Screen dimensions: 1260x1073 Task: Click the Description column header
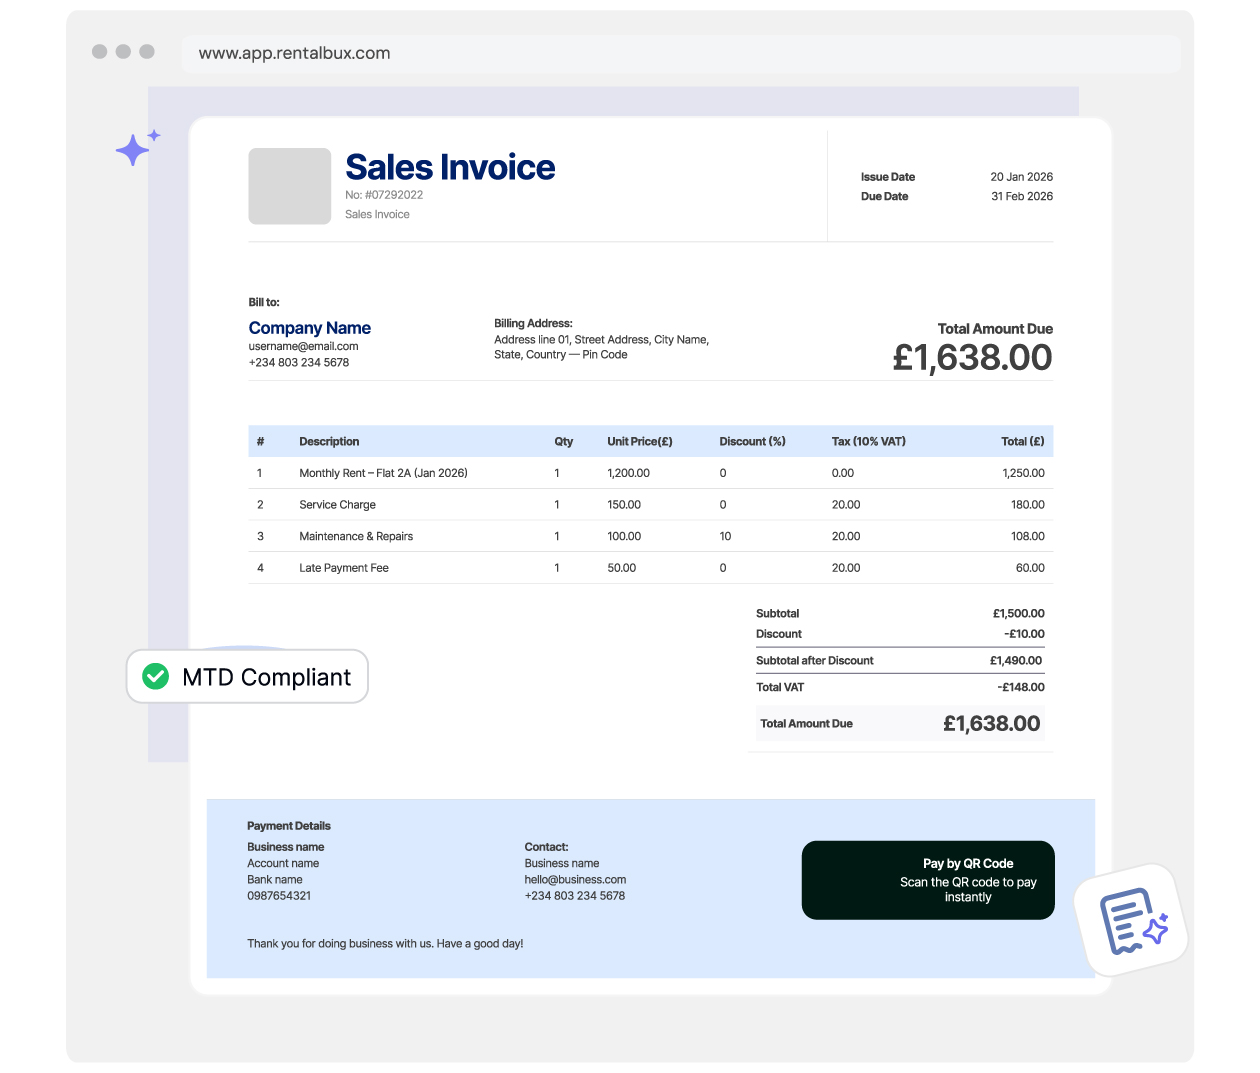pyautogui.click(x=329, y=442)
